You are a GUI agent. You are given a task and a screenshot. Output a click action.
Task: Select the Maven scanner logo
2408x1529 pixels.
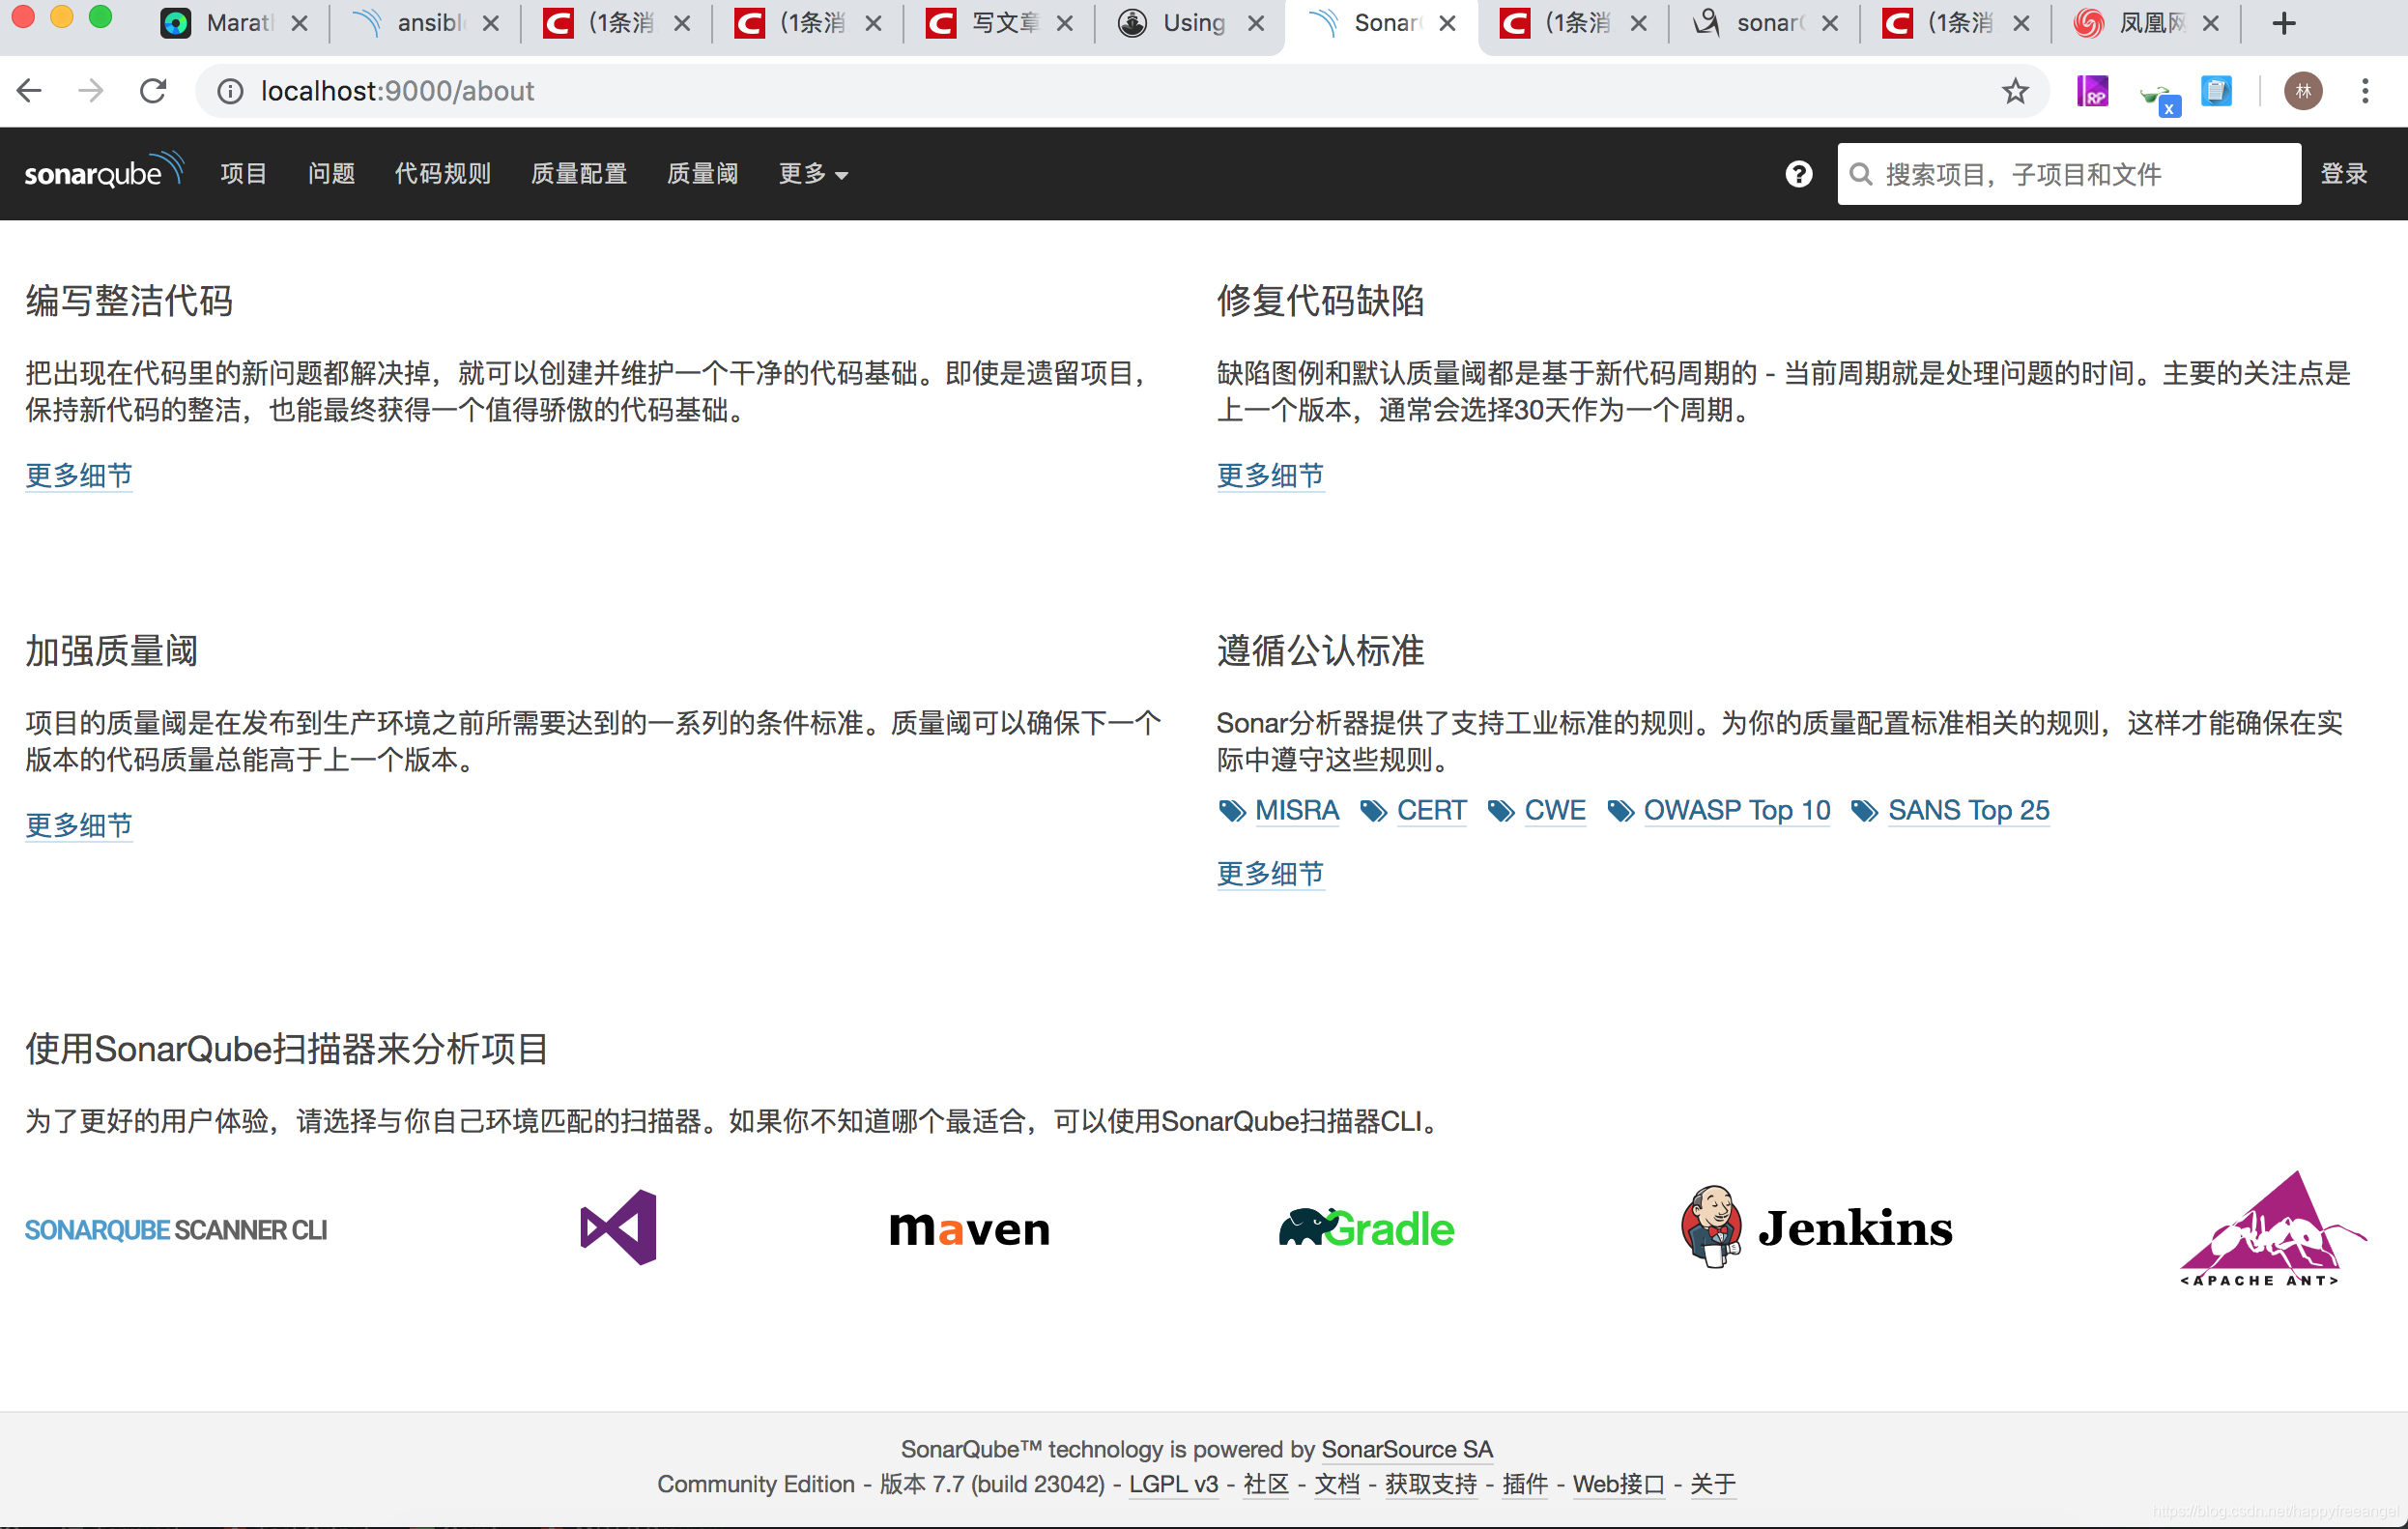[969, 1229]
